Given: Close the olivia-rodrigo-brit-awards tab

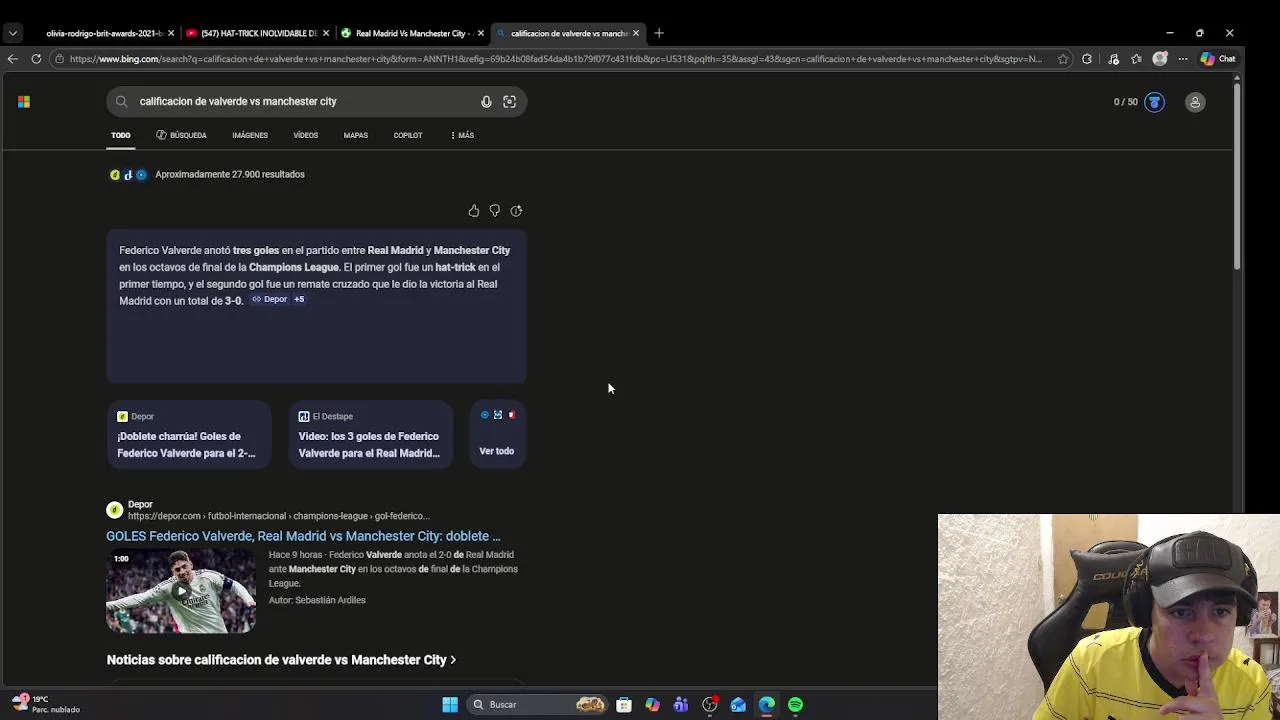Looking at the screenshot, I should click(x=171, y=33).
